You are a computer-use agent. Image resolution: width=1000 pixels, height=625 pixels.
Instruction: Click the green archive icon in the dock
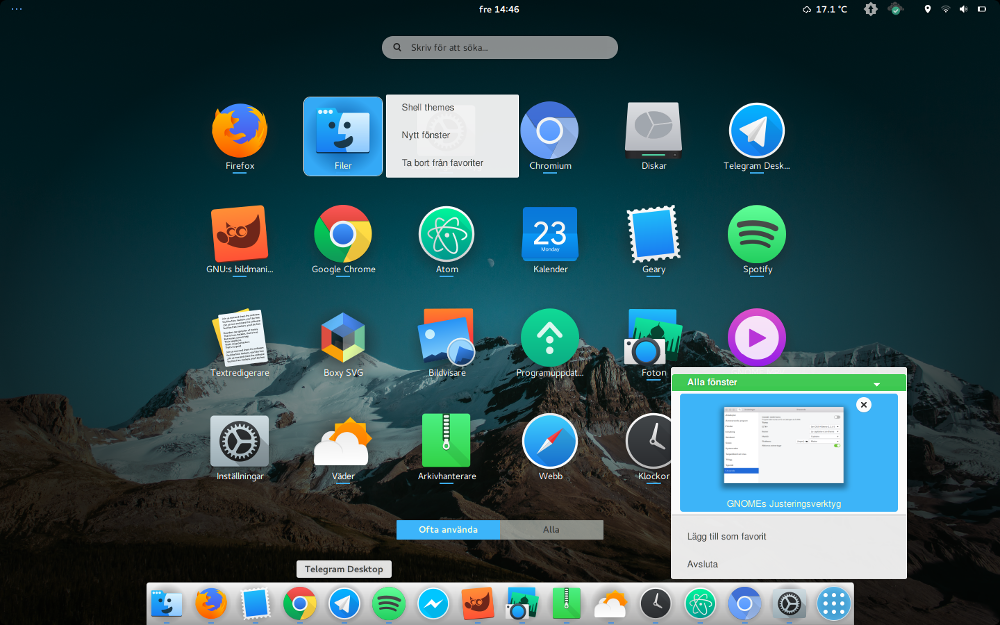566,603
